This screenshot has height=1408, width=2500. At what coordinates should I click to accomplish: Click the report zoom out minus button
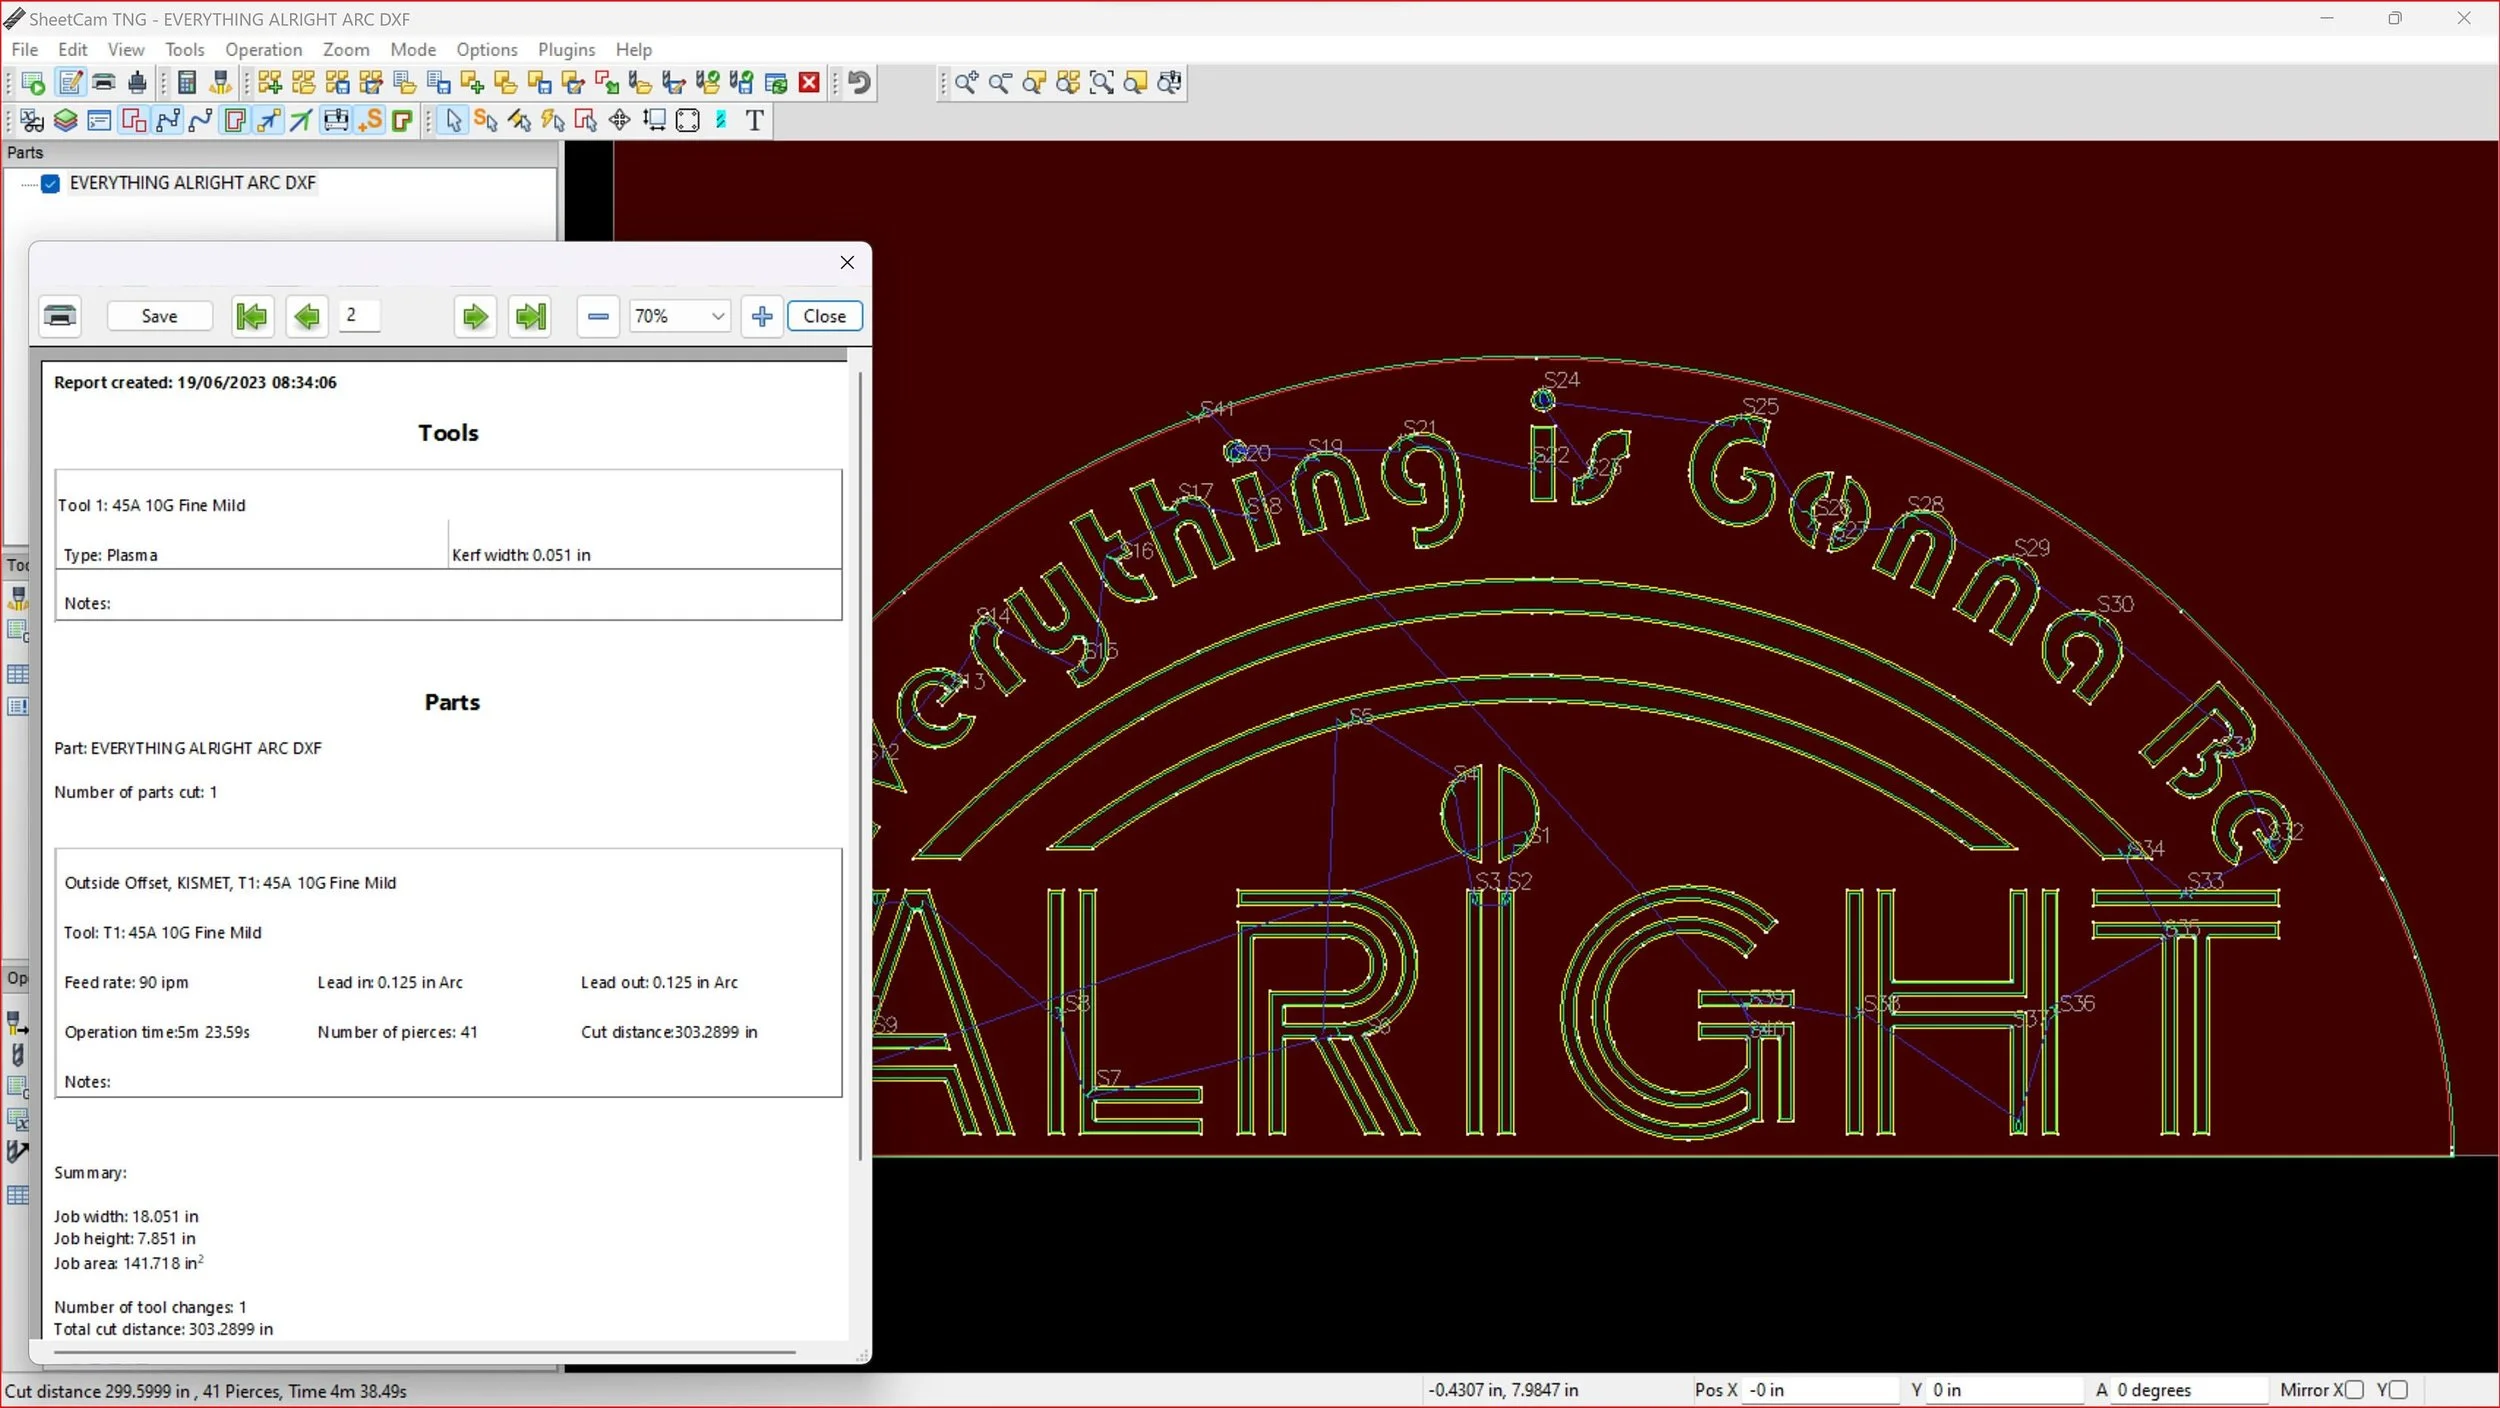tap(598, 317)
